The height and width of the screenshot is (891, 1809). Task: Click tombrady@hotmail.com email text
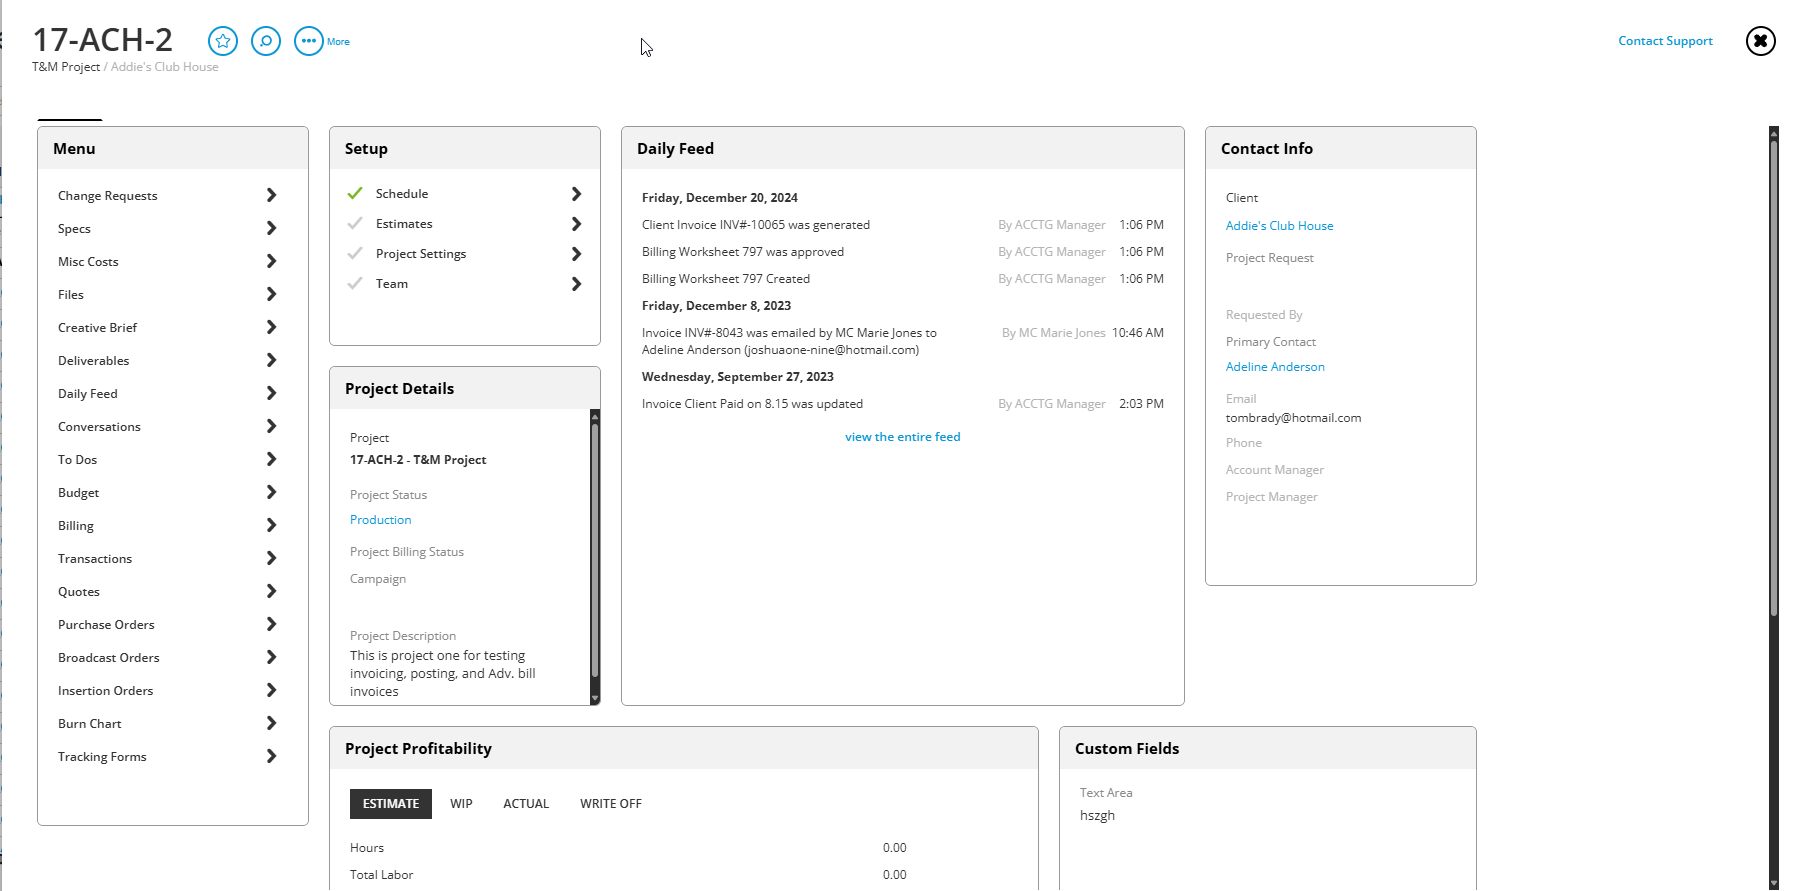(1293, 418)
